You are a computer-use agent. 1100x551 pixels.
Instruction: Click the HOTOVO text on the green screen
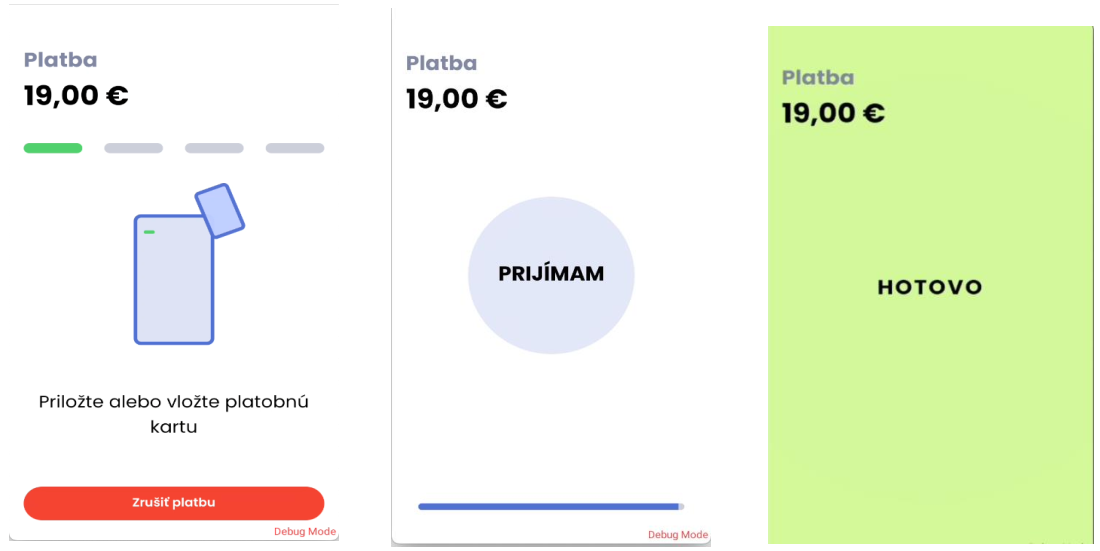pos(930,287)
